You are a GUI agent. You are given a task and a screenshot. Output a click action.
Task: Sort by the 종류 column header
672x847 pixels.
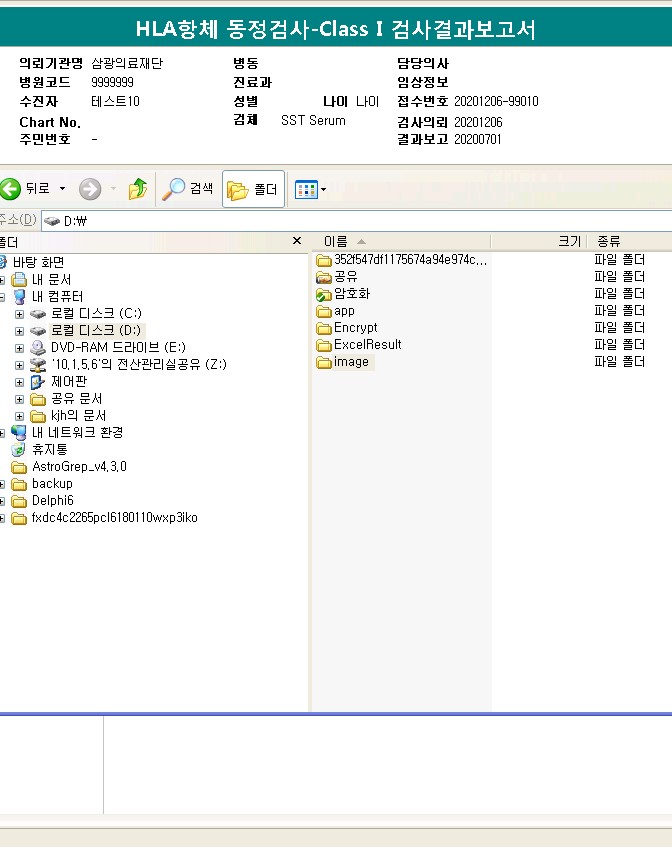630,241
